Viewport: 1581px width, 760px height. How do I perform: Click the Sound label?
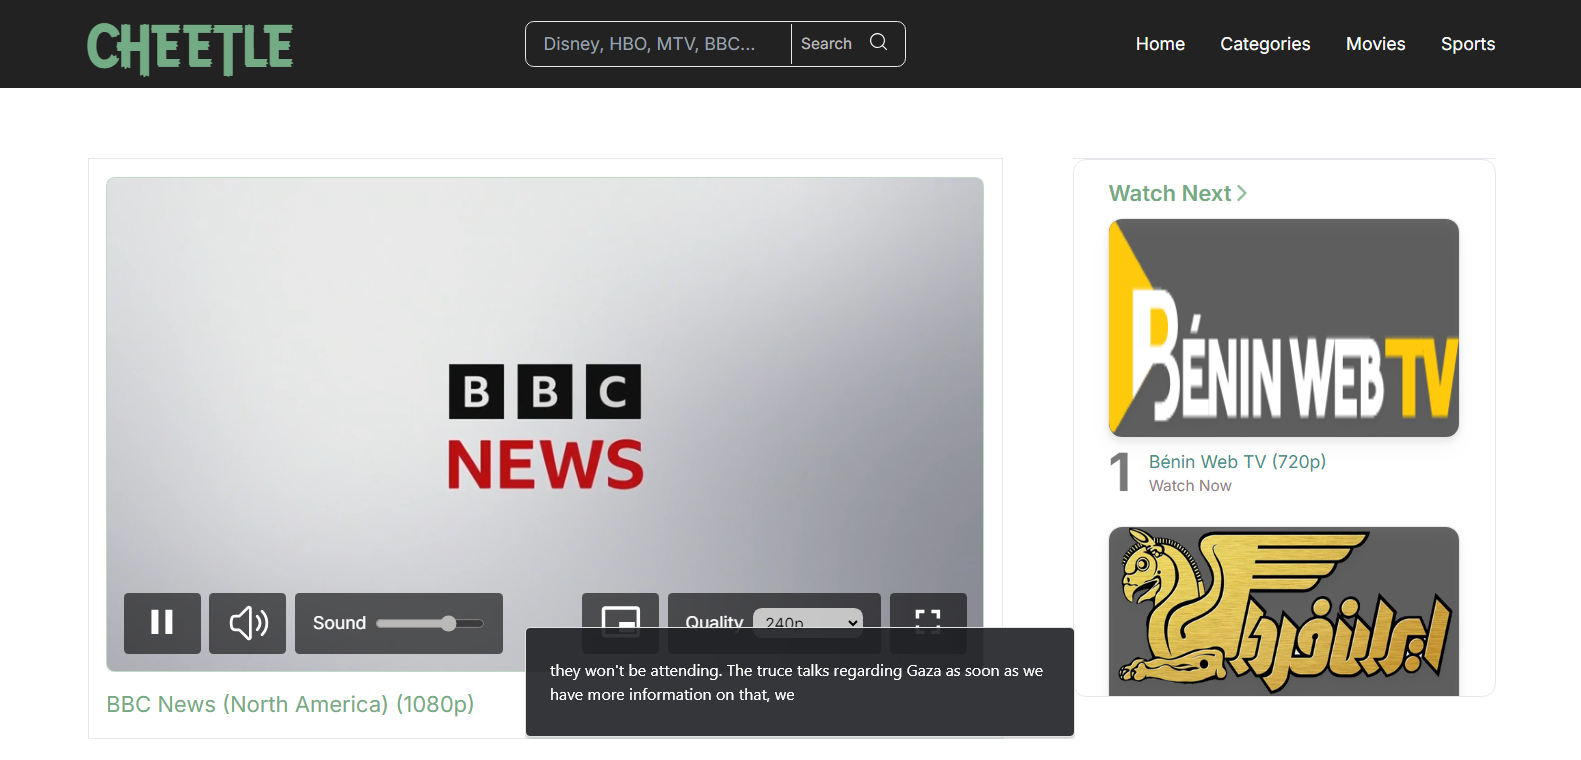pos(339,623)
